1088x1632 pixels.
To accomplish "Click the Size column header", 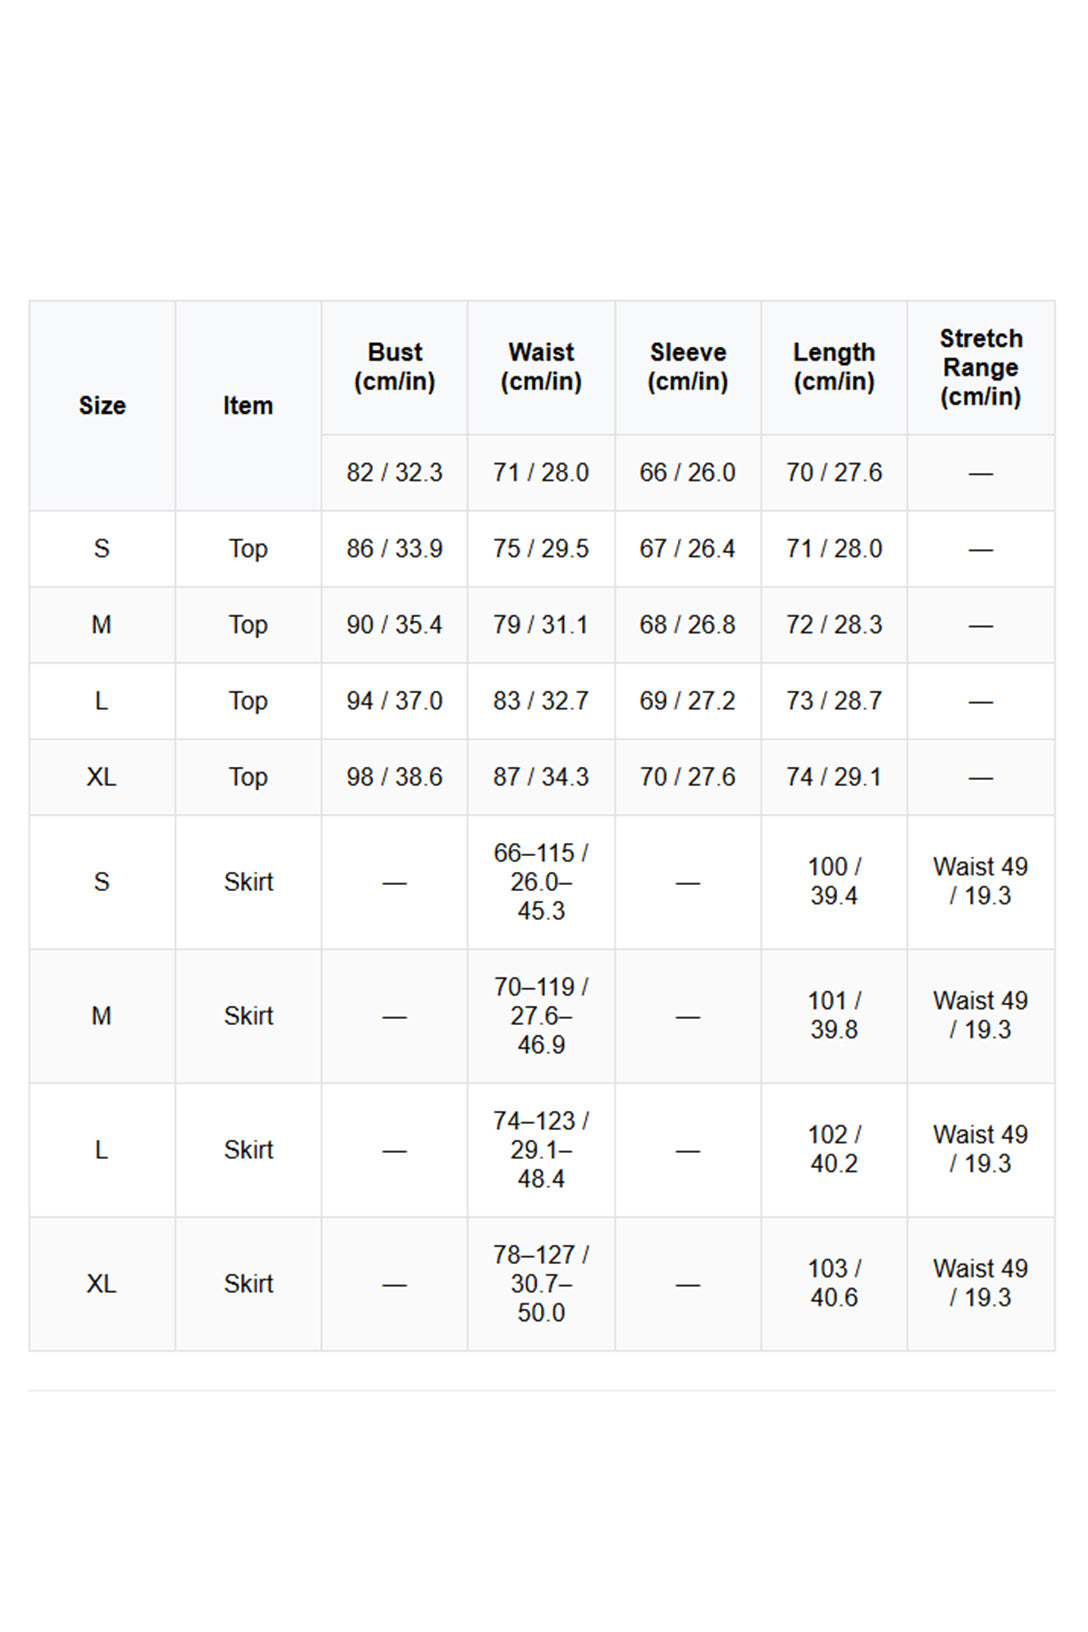I will (x=102, y=406).
